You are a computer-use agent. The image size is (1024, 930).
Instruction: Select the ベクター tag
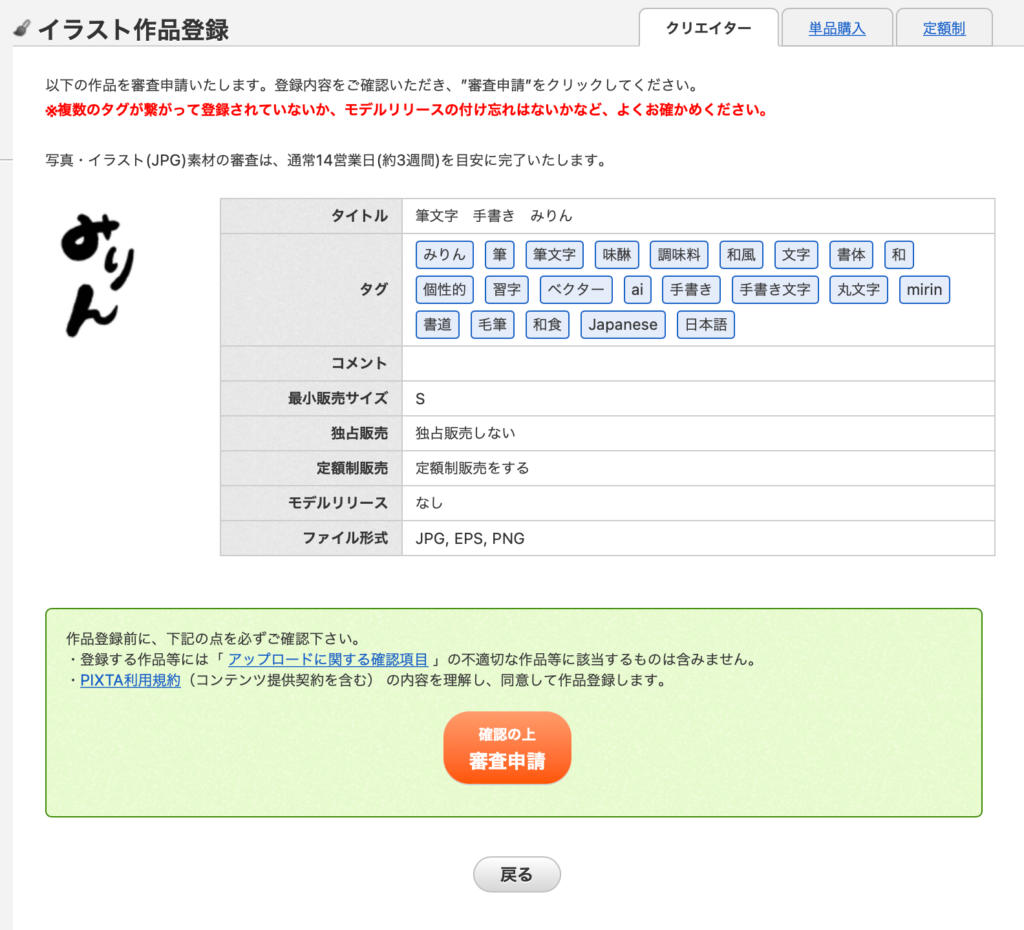575,289
